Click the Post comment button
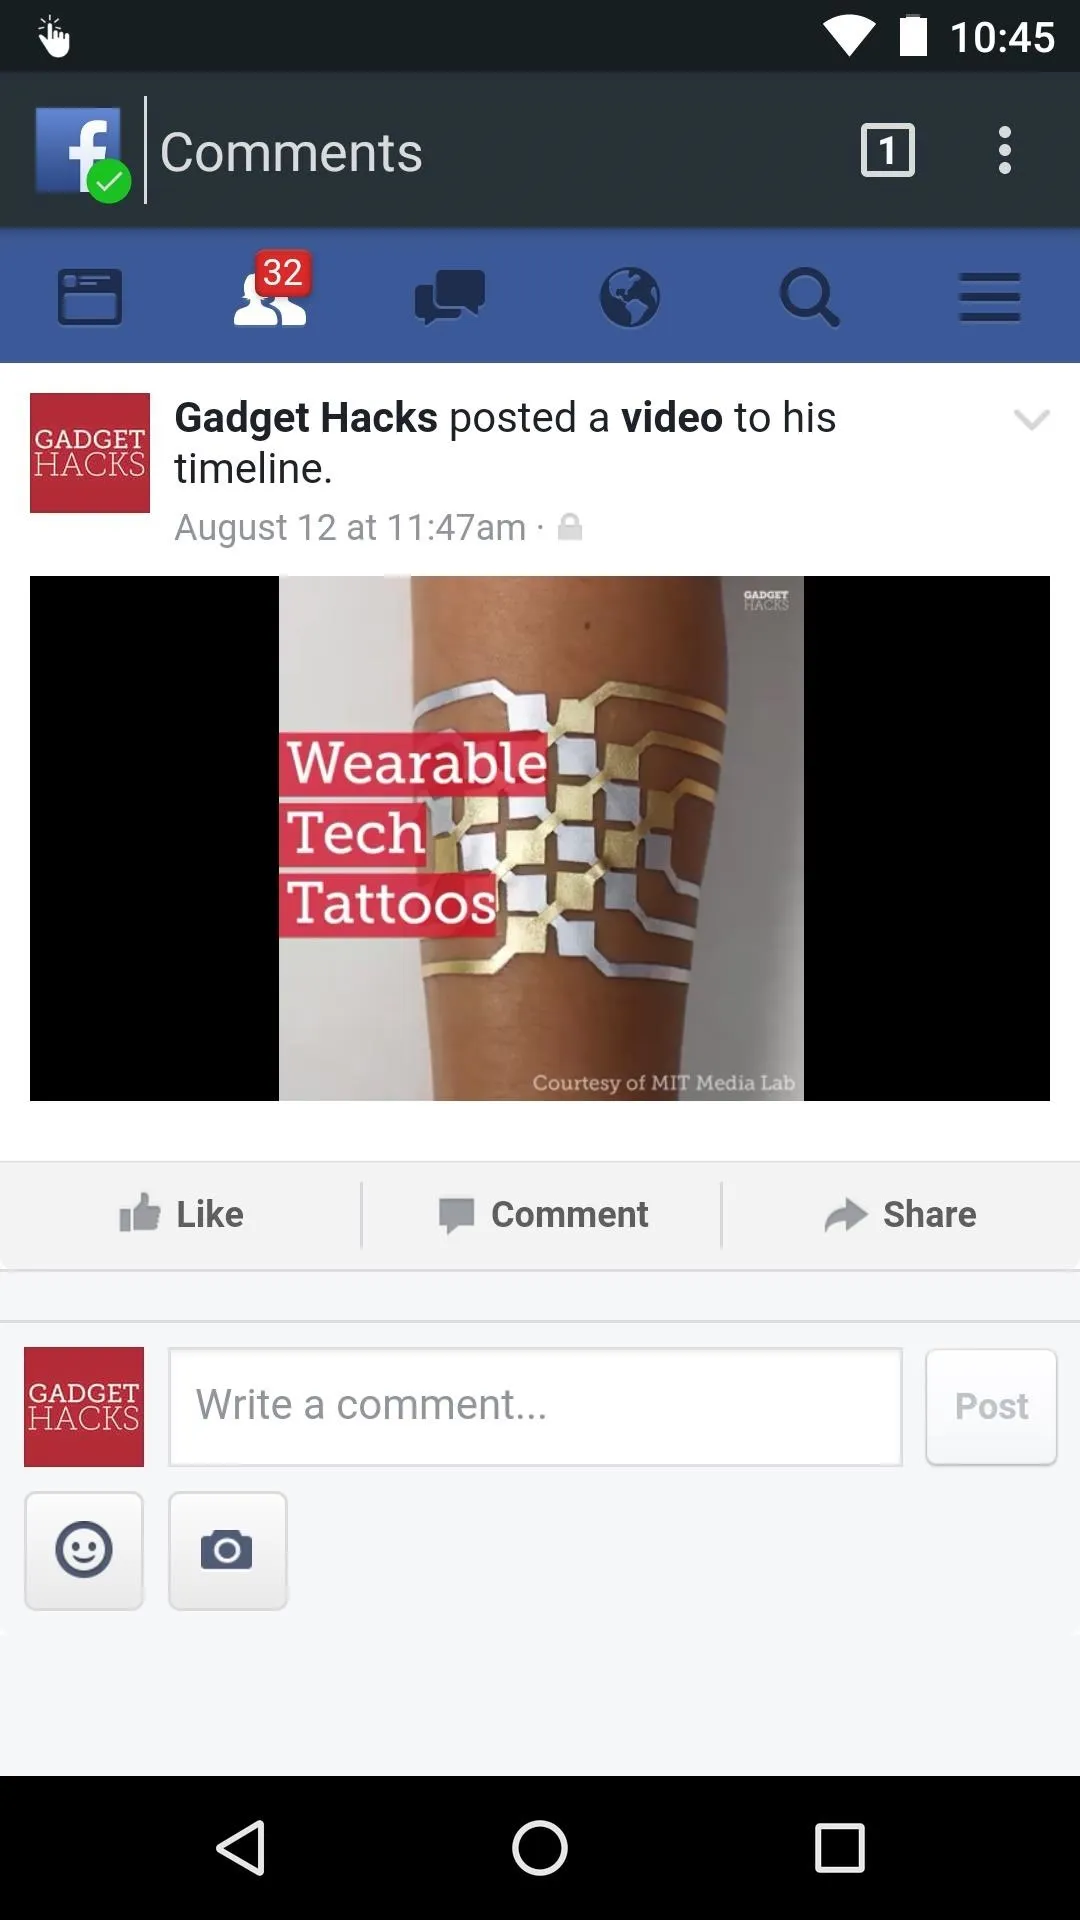The image size is (1080, 1920). click(x=991, y=1406)
